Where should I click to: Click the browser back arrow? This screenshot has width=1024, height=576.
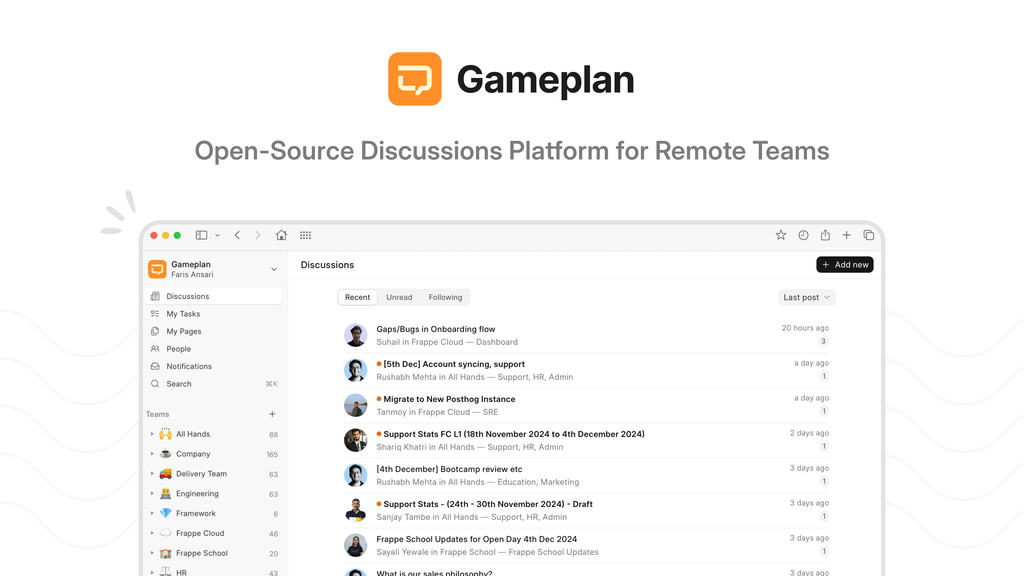(x=237, y=235)
